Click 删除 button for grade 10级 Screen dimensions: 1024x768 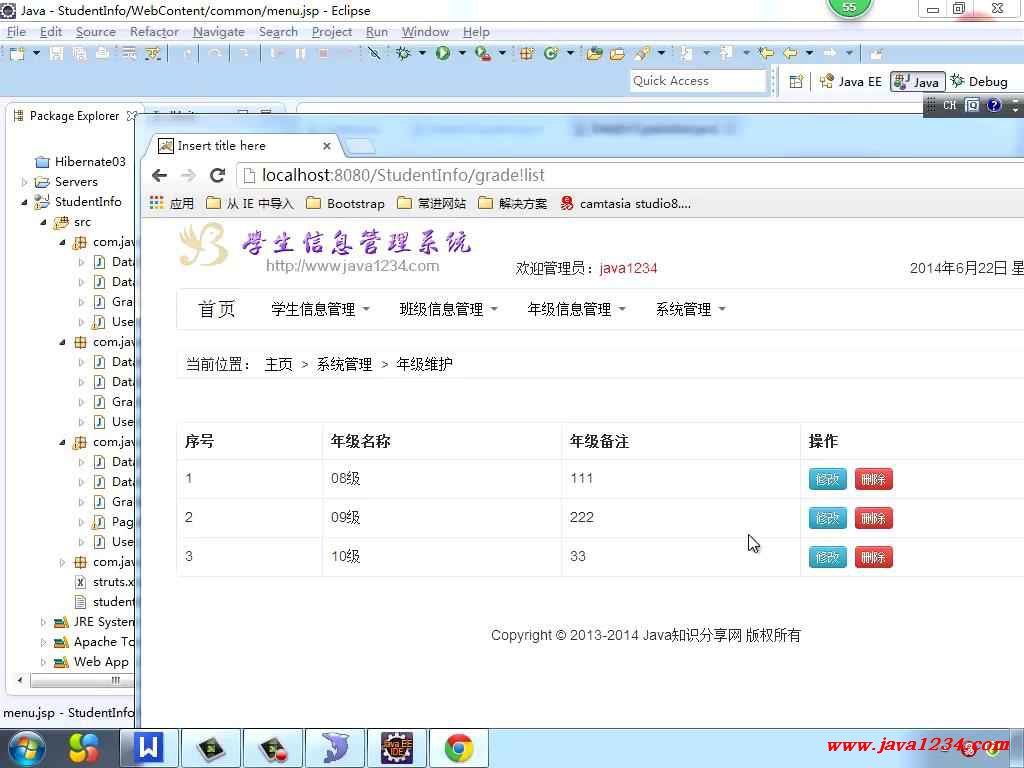(873, 557)
